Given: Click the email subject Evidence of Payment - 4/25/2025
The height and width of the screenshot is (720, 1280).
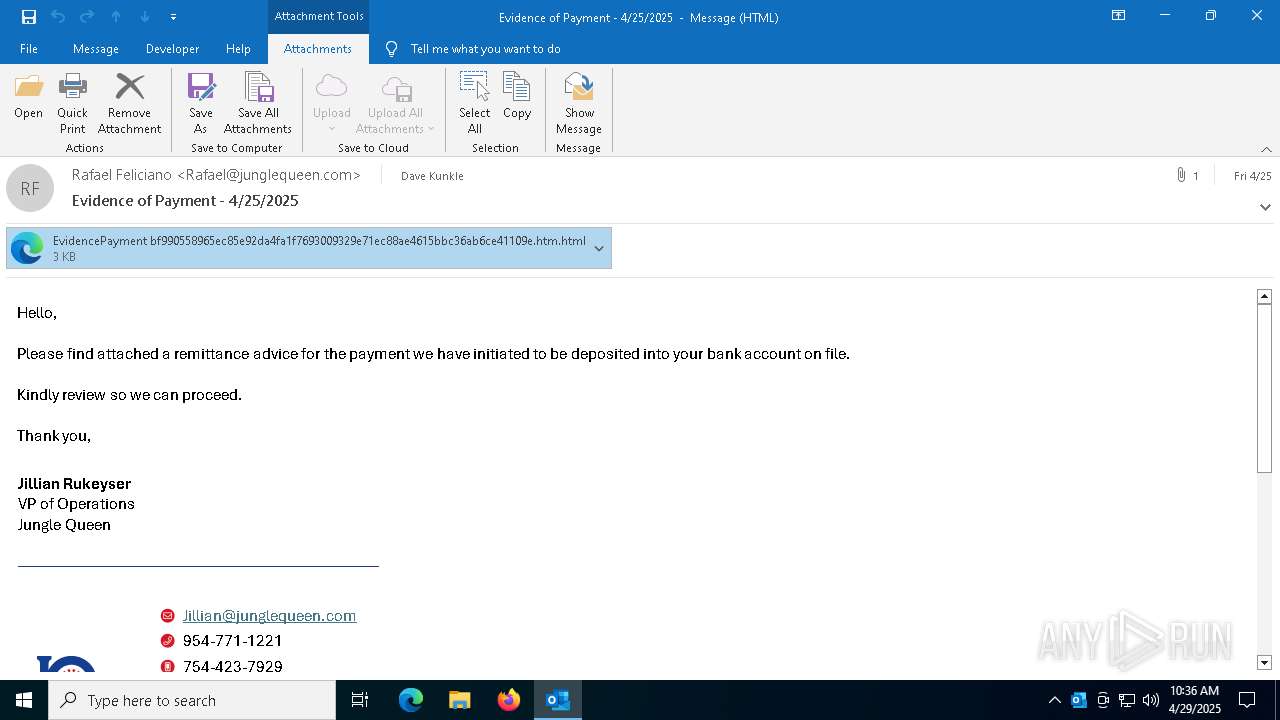Looking at the screenshot, I should [185, 201].
